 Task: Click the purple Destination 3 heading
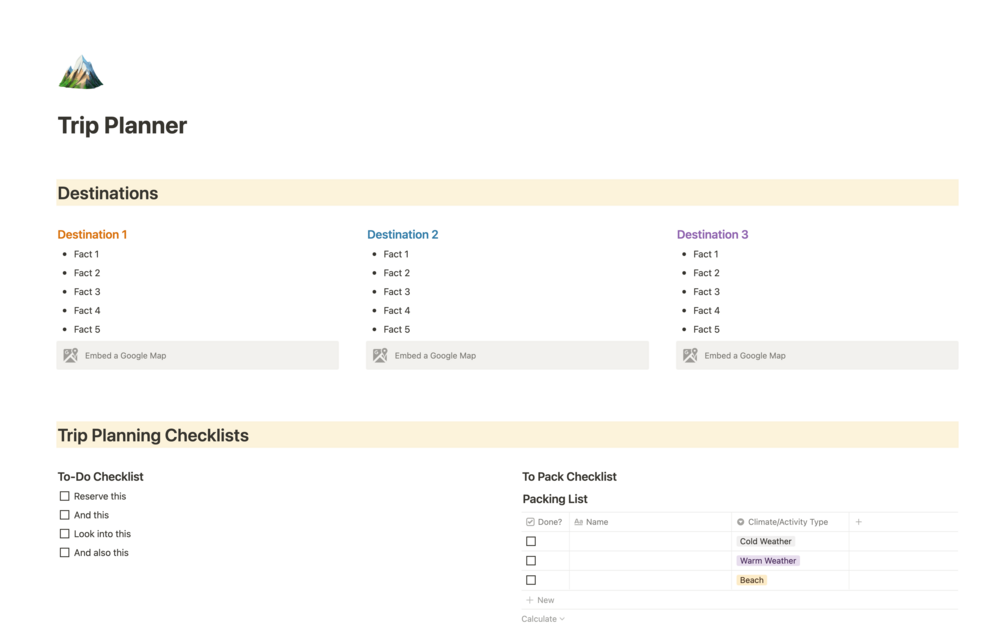713,234
